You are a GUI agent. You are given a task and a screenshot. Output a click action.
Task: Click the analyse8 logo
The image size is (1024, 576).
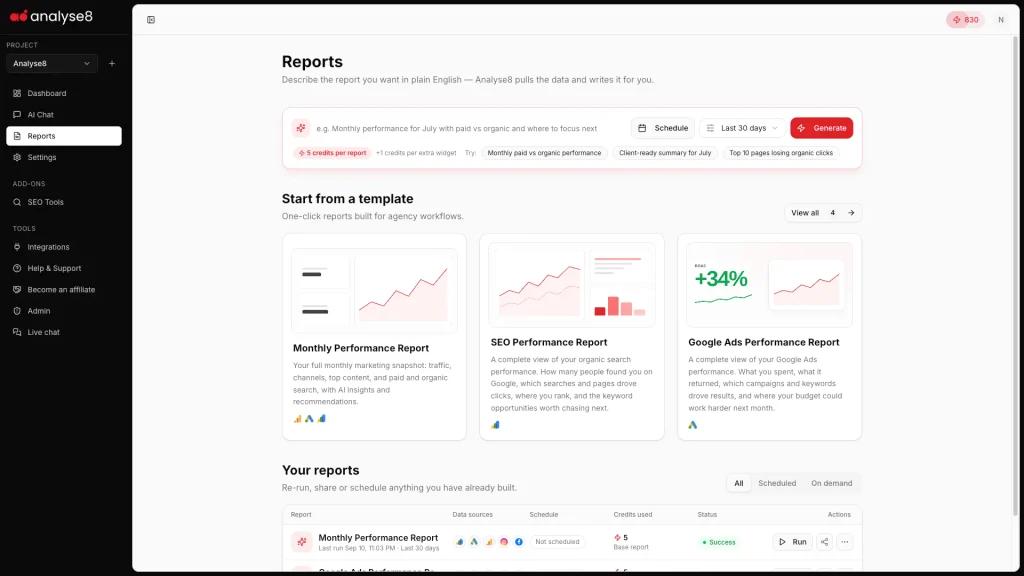(x=51, y=16)
